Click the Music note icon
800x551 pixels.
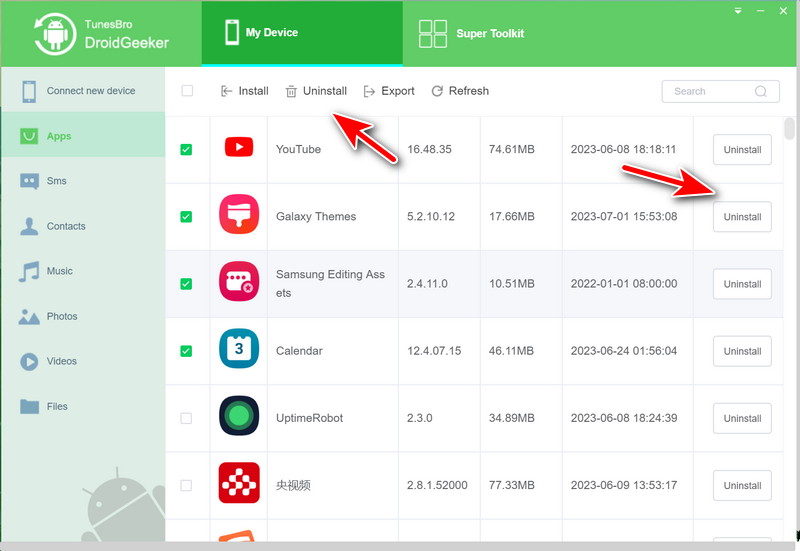coord(29,271)
